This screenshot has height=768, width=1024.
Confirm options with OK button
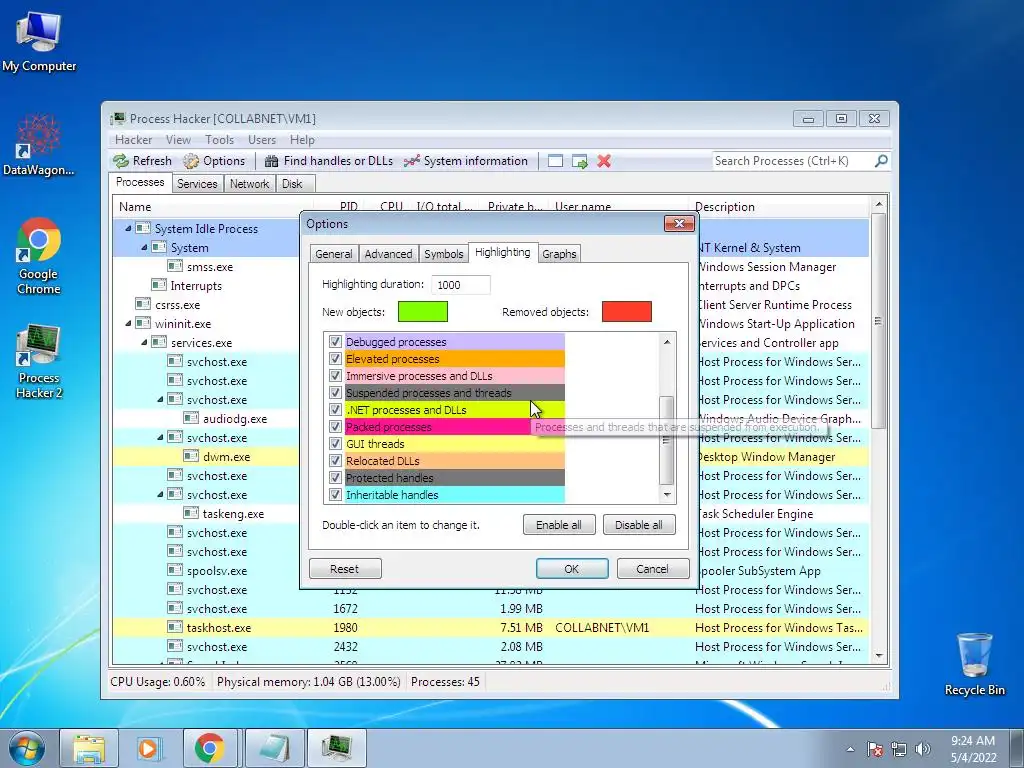tap(571, 569)
